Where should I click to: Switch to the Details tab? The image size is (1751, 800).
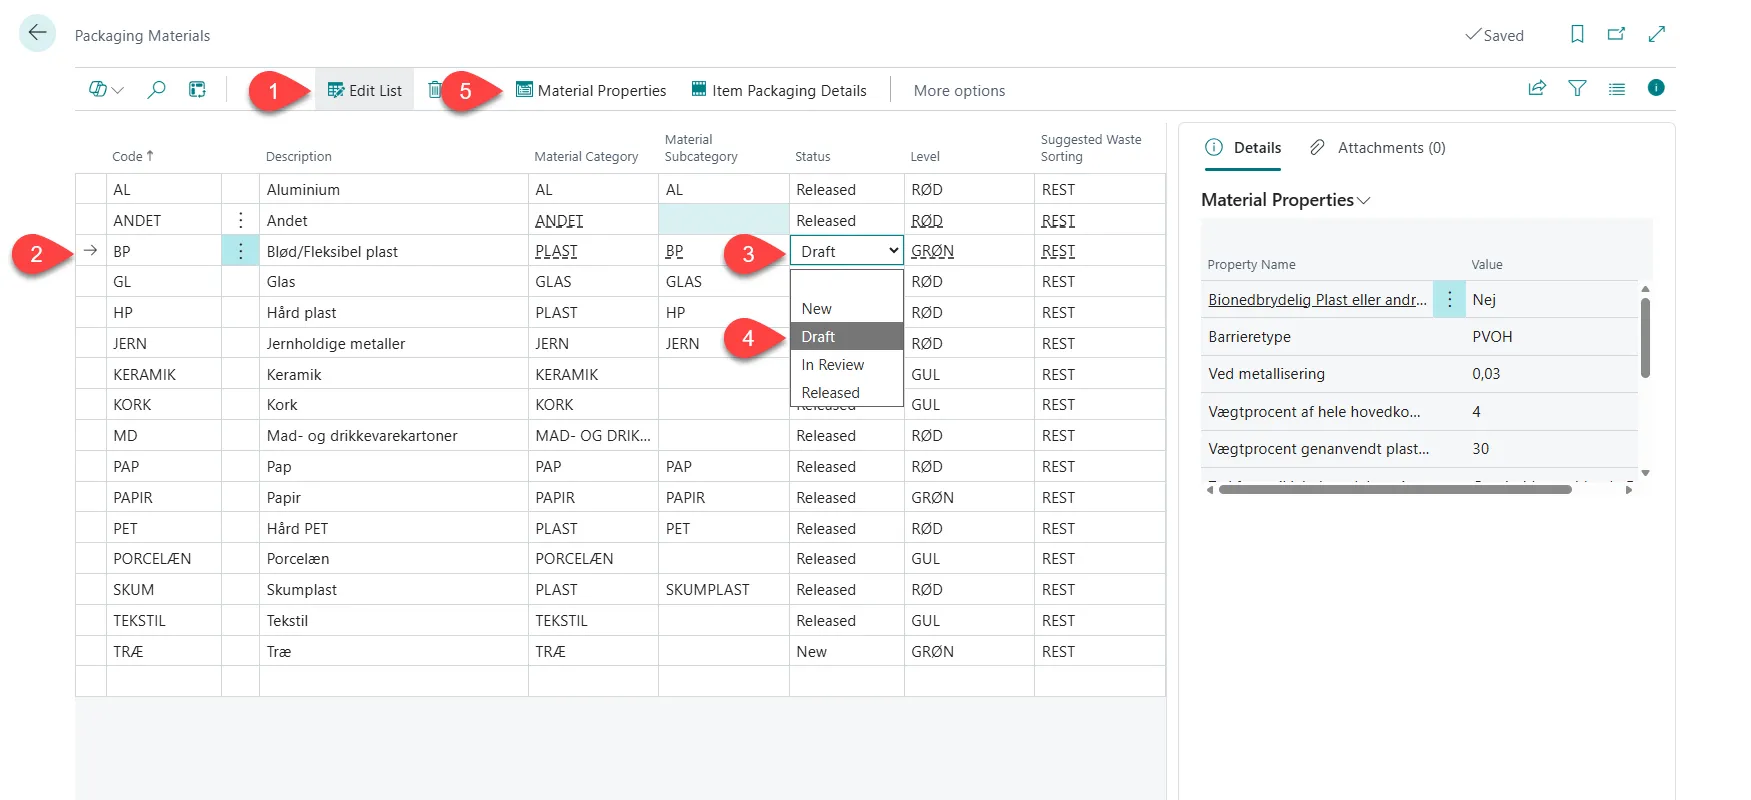[x=1243, y=148]
